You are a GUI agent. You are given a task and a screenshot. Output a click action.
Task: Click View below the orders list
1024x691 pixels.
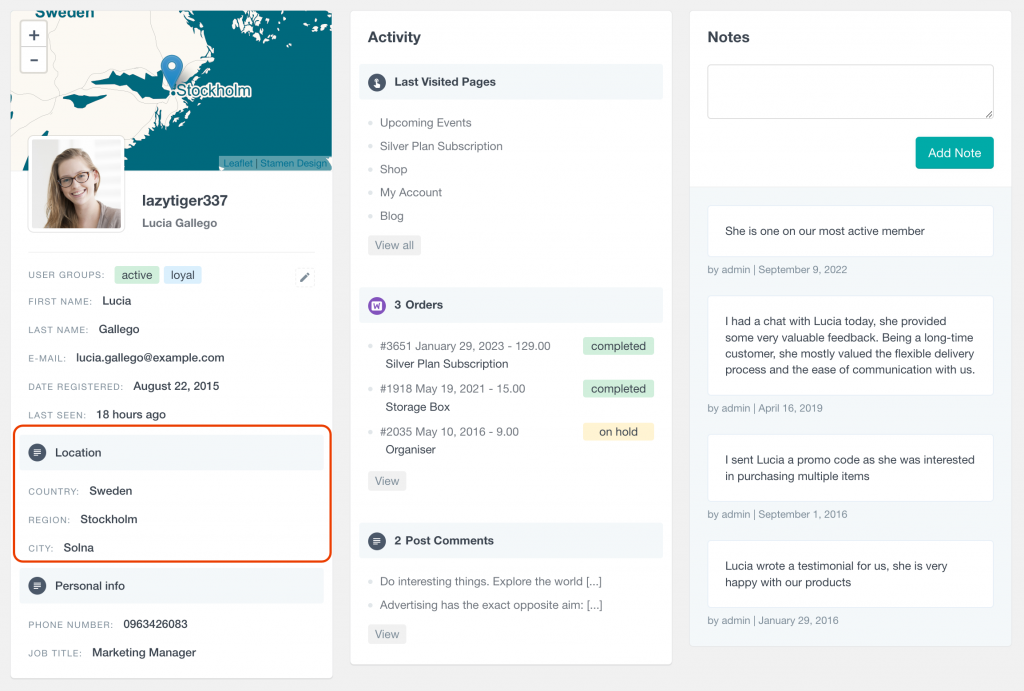click(387, 481)
